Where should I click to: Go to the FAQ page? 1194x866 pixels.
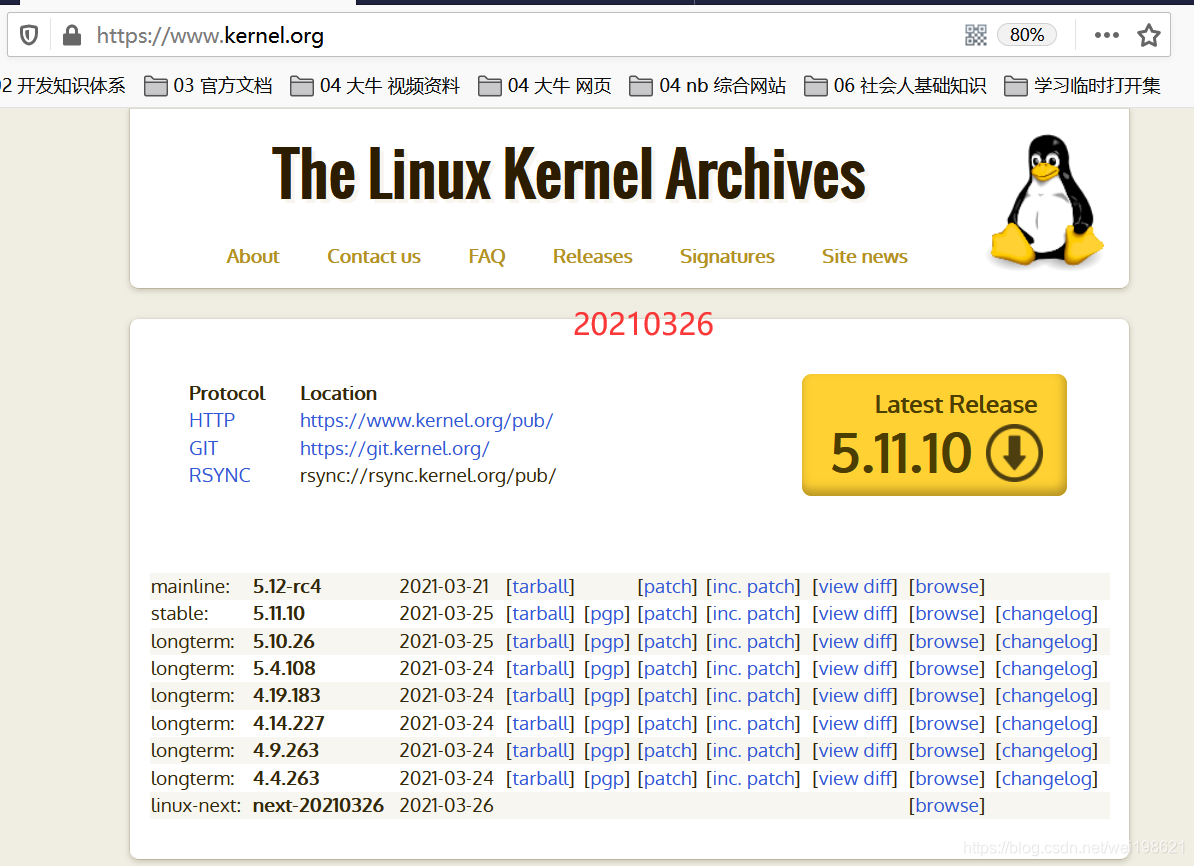click(x=487, y=257)
